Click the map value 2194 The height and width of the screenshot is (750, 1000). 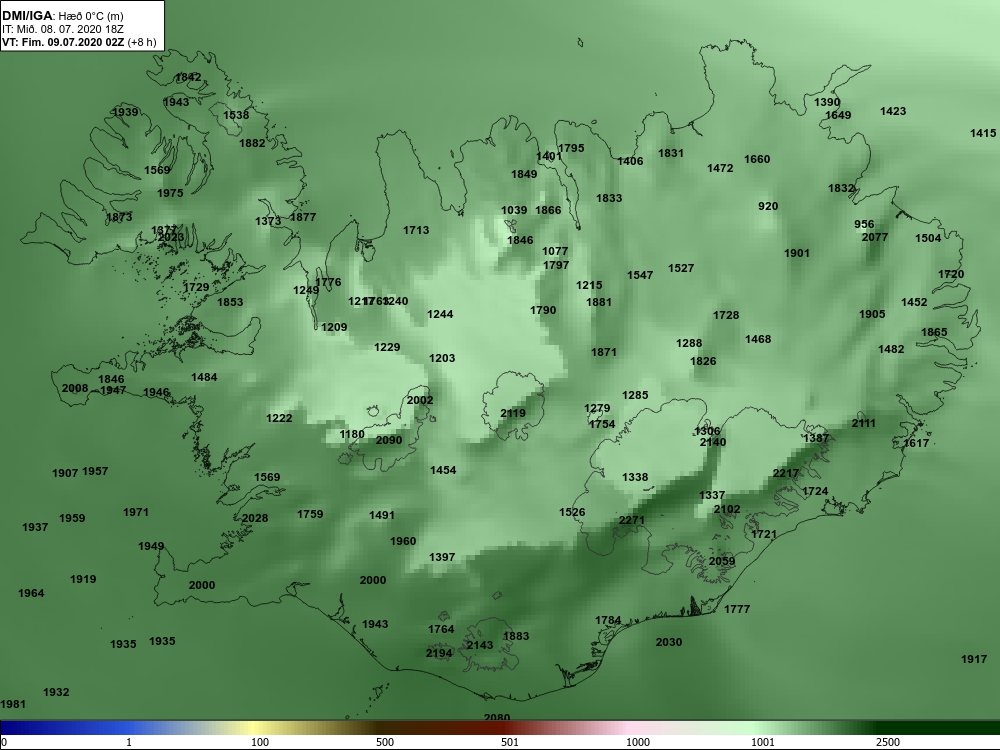[439, 653]
